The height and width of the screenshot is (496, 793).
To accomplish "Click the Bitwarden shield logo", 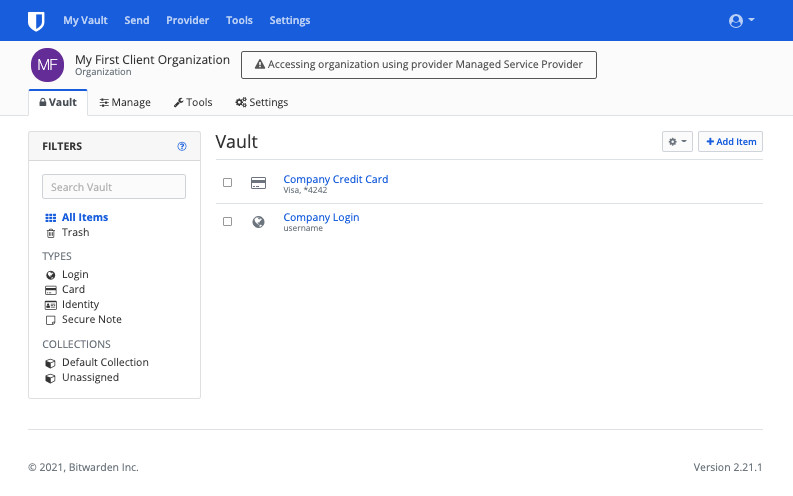I will [x=37, y=20].
